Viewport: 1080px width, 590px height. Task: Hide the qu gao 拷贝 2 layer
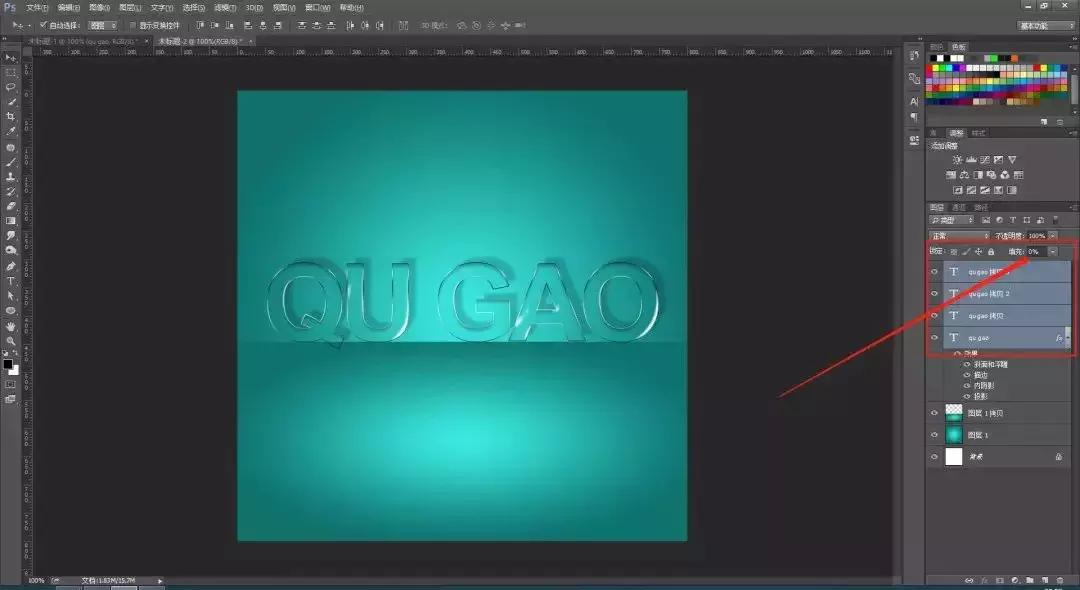pyautogui.click(x=935, y=293)
